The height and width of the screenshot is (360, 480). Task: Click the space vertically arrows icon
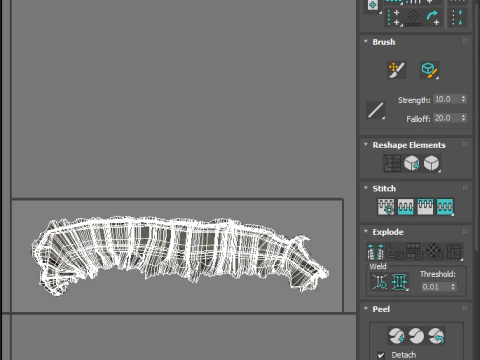[x=457, y=18]
